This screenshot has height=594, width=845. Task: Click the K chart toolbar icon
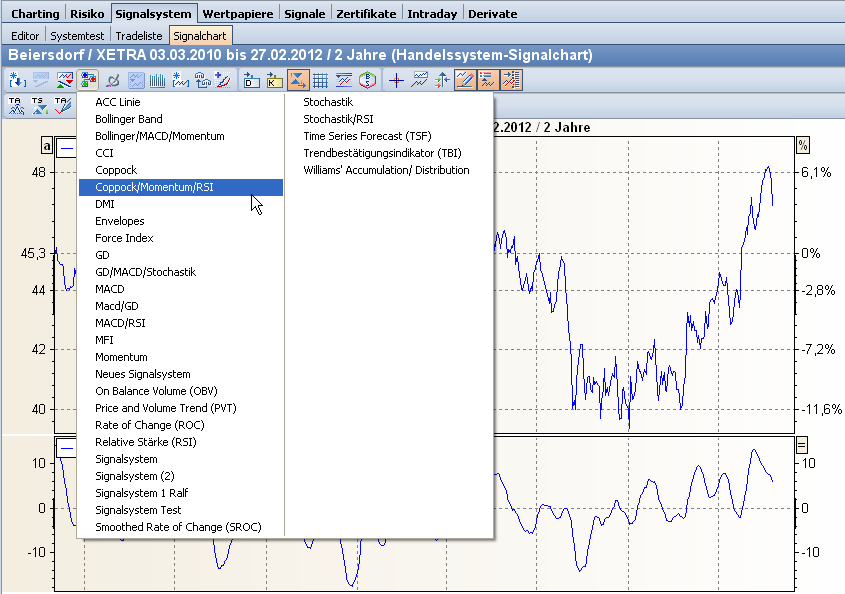(x=274, y=80)
